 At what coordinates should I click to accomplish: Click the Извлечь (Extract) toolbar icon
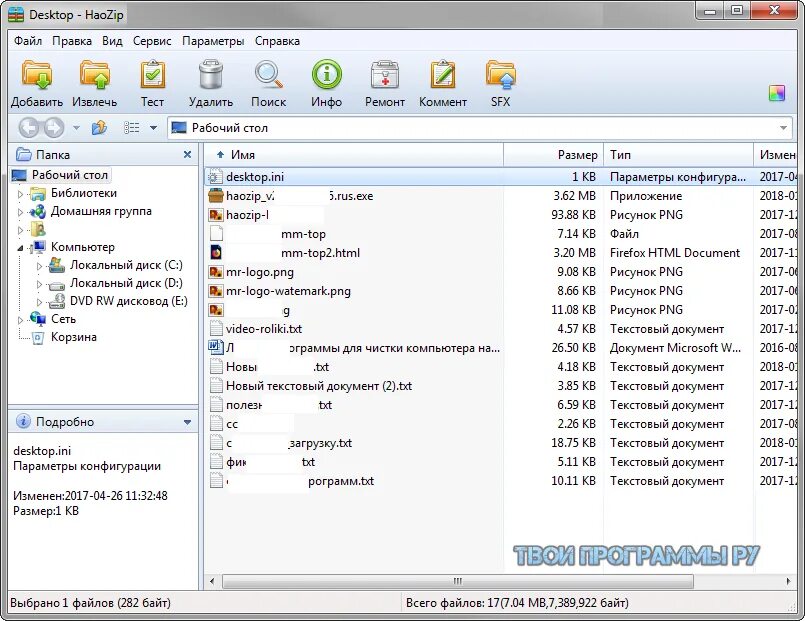[x=95, y=75]
